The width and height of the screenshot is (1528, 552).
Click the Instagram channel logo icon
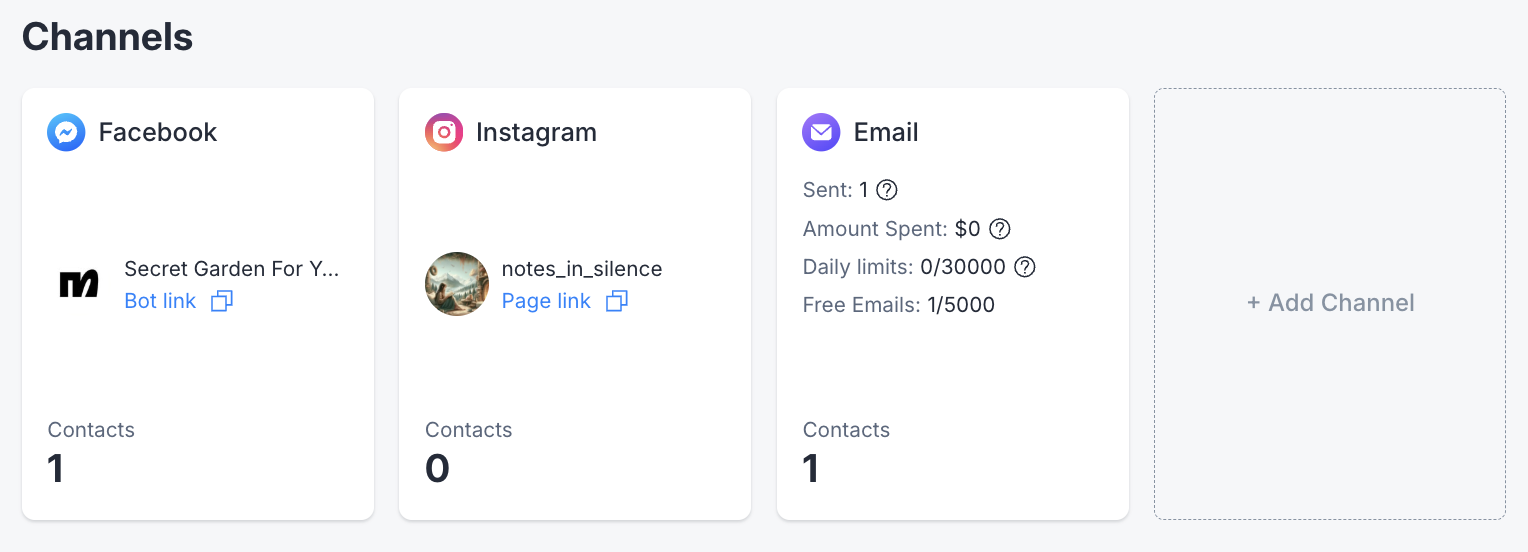pyautogui.click(x=444, y=132)
